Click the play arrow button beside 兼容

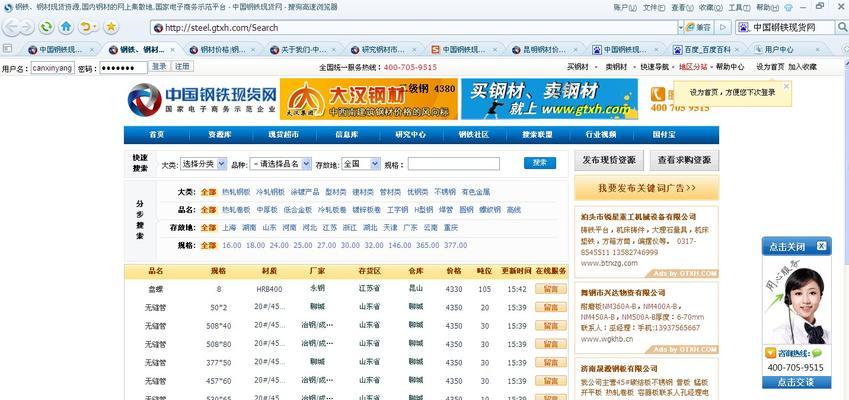tap(722, 27)
